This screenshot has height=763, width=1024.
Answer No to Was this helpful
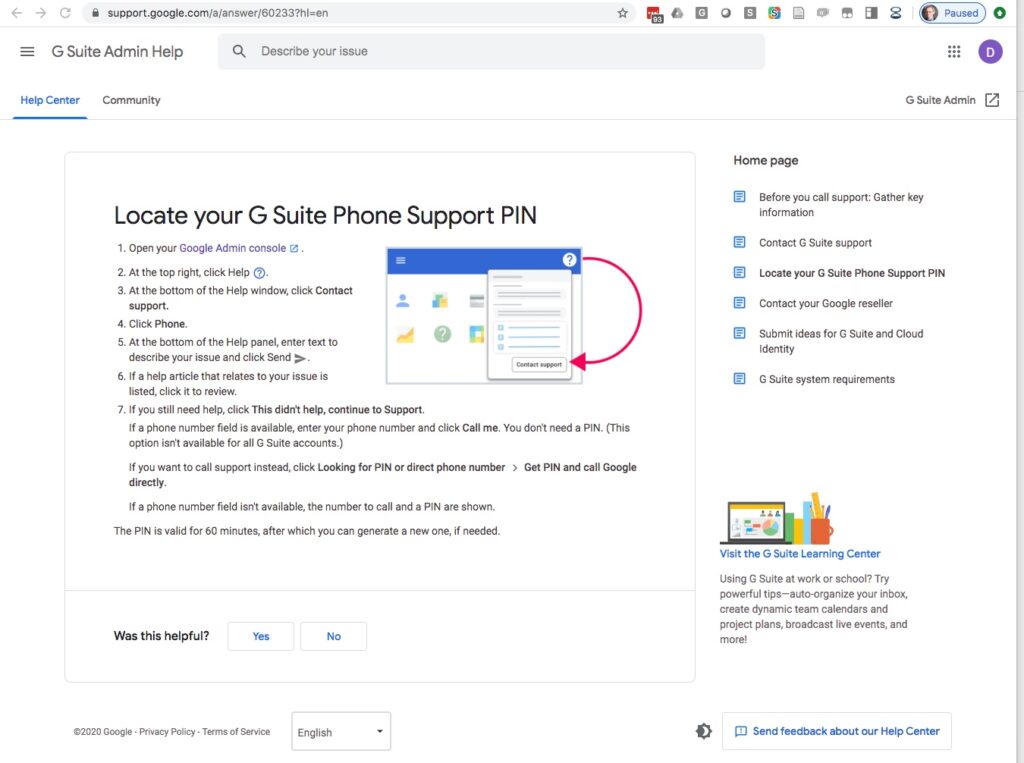tap(333, 636)
